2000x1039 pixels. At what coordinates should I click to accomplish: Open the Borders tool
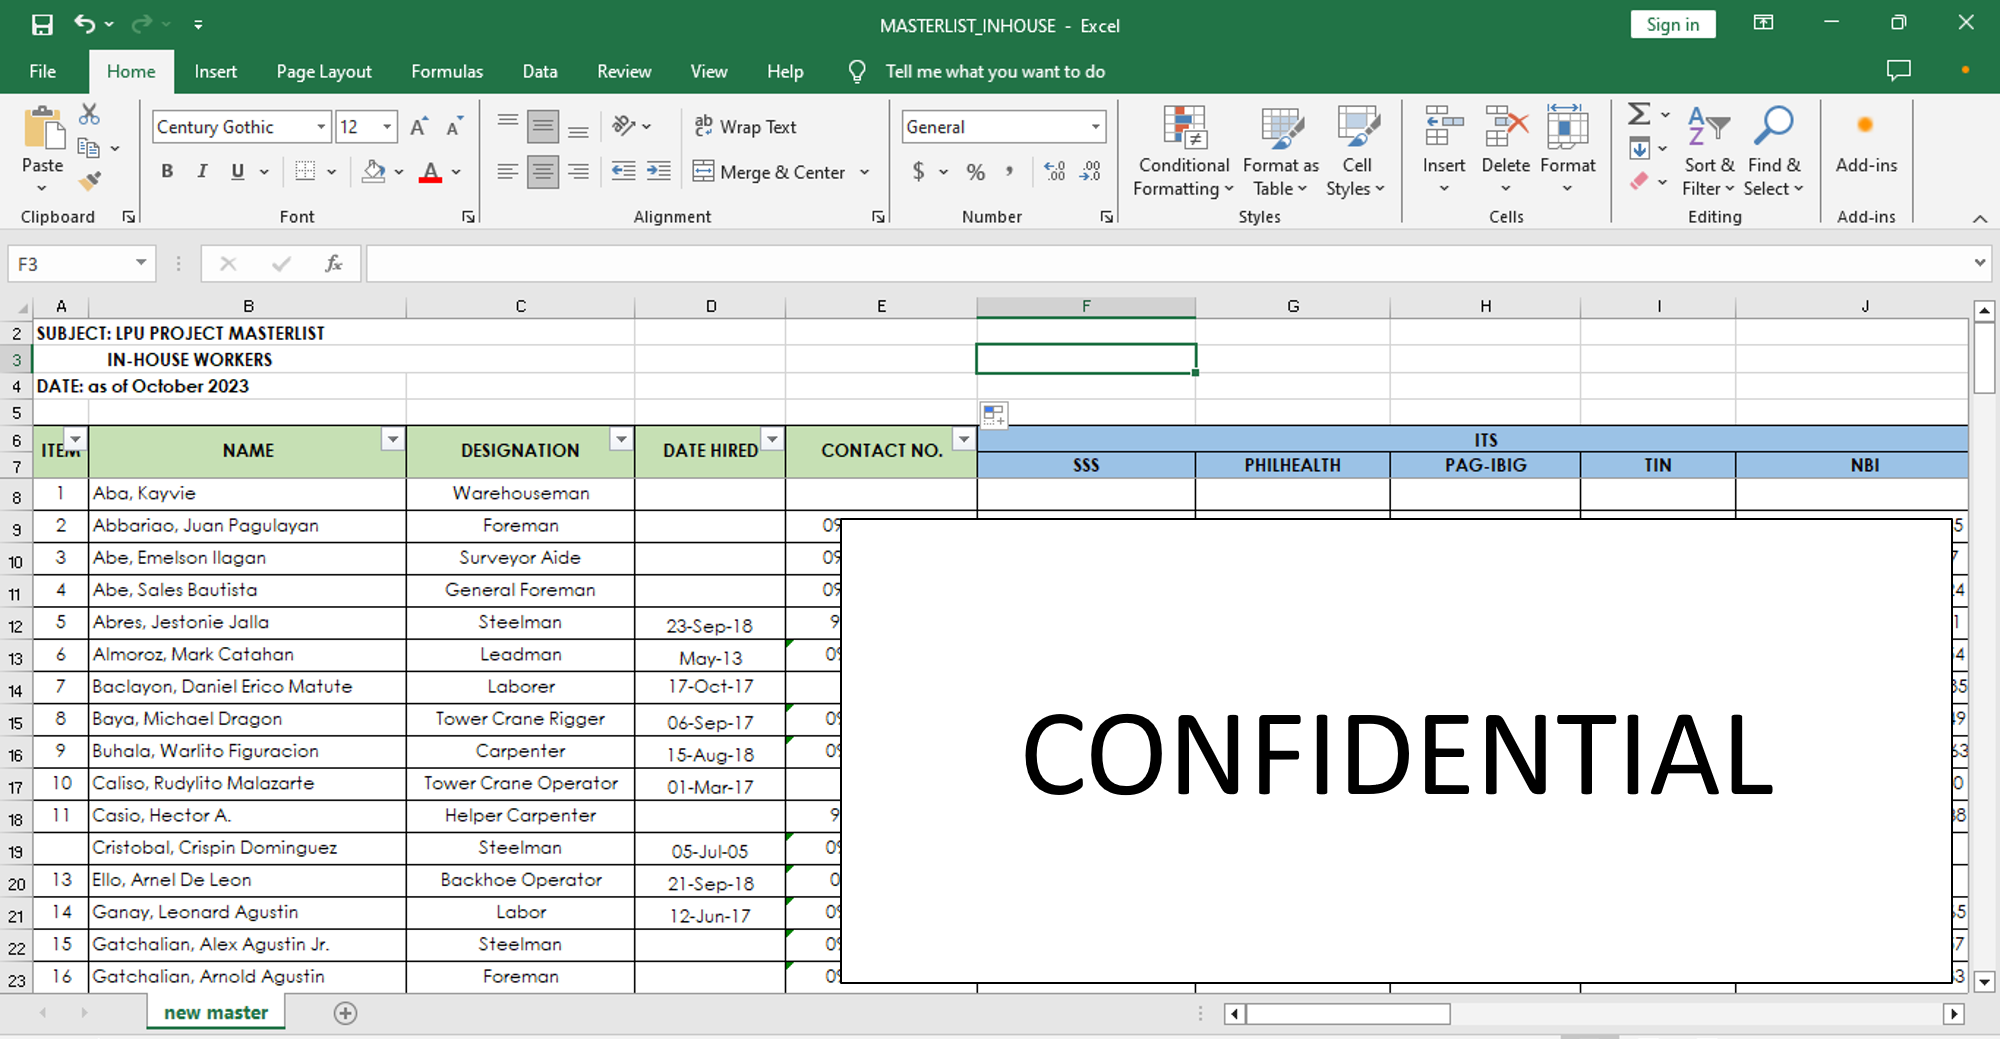point(306,172)
